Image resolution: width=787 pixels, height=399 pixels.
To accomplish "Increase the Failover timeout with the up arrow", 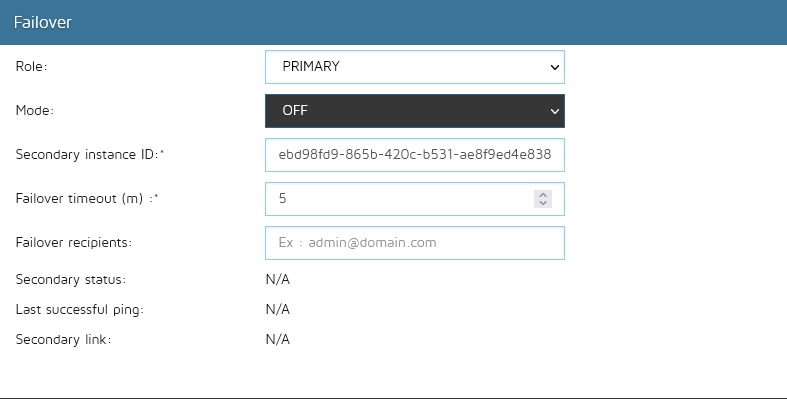I will click(543, 195).
